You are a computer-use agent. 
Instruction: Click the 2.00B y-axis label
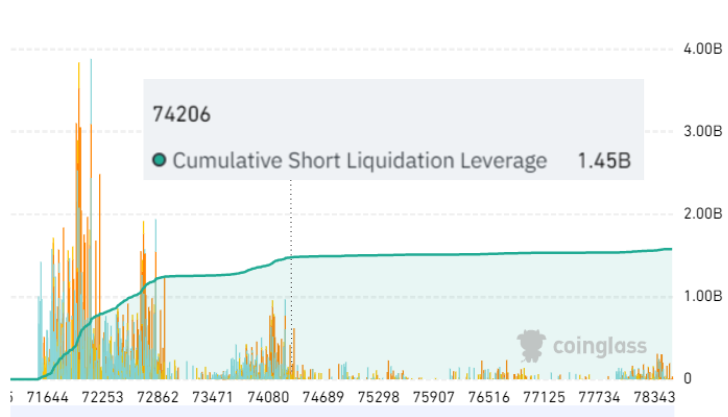click(x=703, y=214)
